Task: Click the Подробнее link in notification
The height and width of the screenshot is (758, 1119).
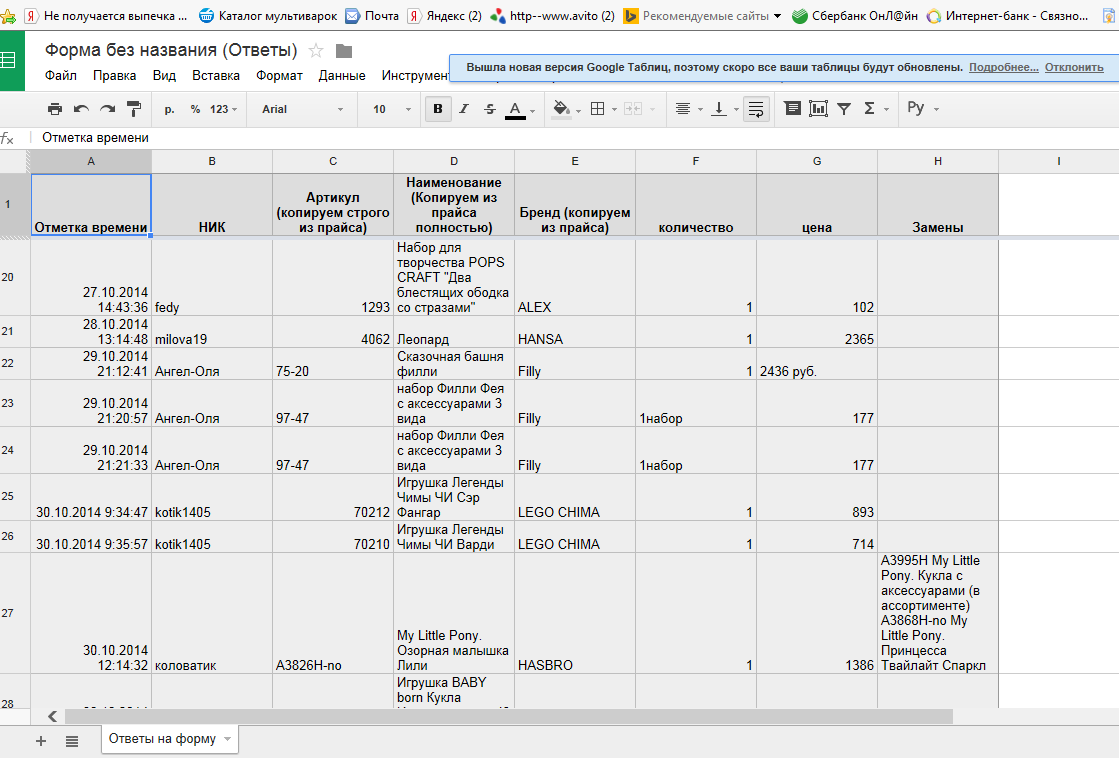Action: coord(1003,67)
